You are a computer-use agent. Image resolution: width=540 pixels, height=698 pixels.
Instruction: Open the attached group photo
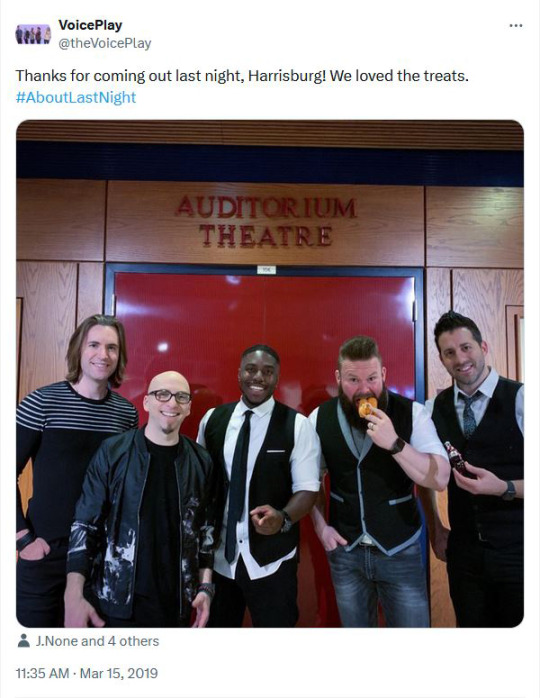(270, 373)
